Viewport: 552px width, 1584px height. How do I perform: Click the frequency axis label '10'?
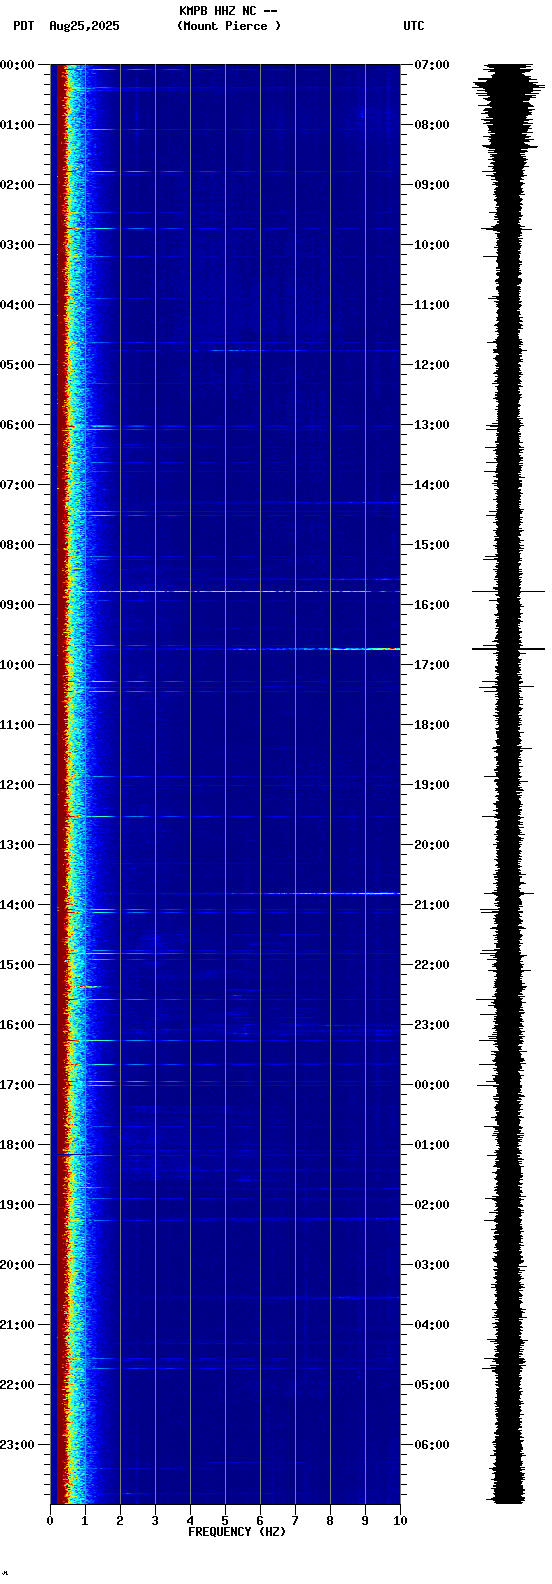pyautogui.click(x=400, y=1521)
